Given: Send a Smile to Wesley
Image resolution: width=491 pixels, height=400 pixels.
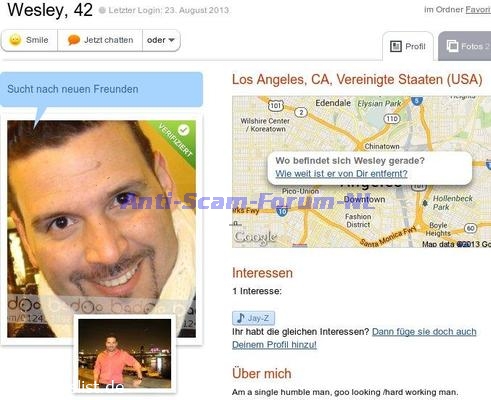Looking at the screenshot, I should pyautogui.click(x=30, y=40).
